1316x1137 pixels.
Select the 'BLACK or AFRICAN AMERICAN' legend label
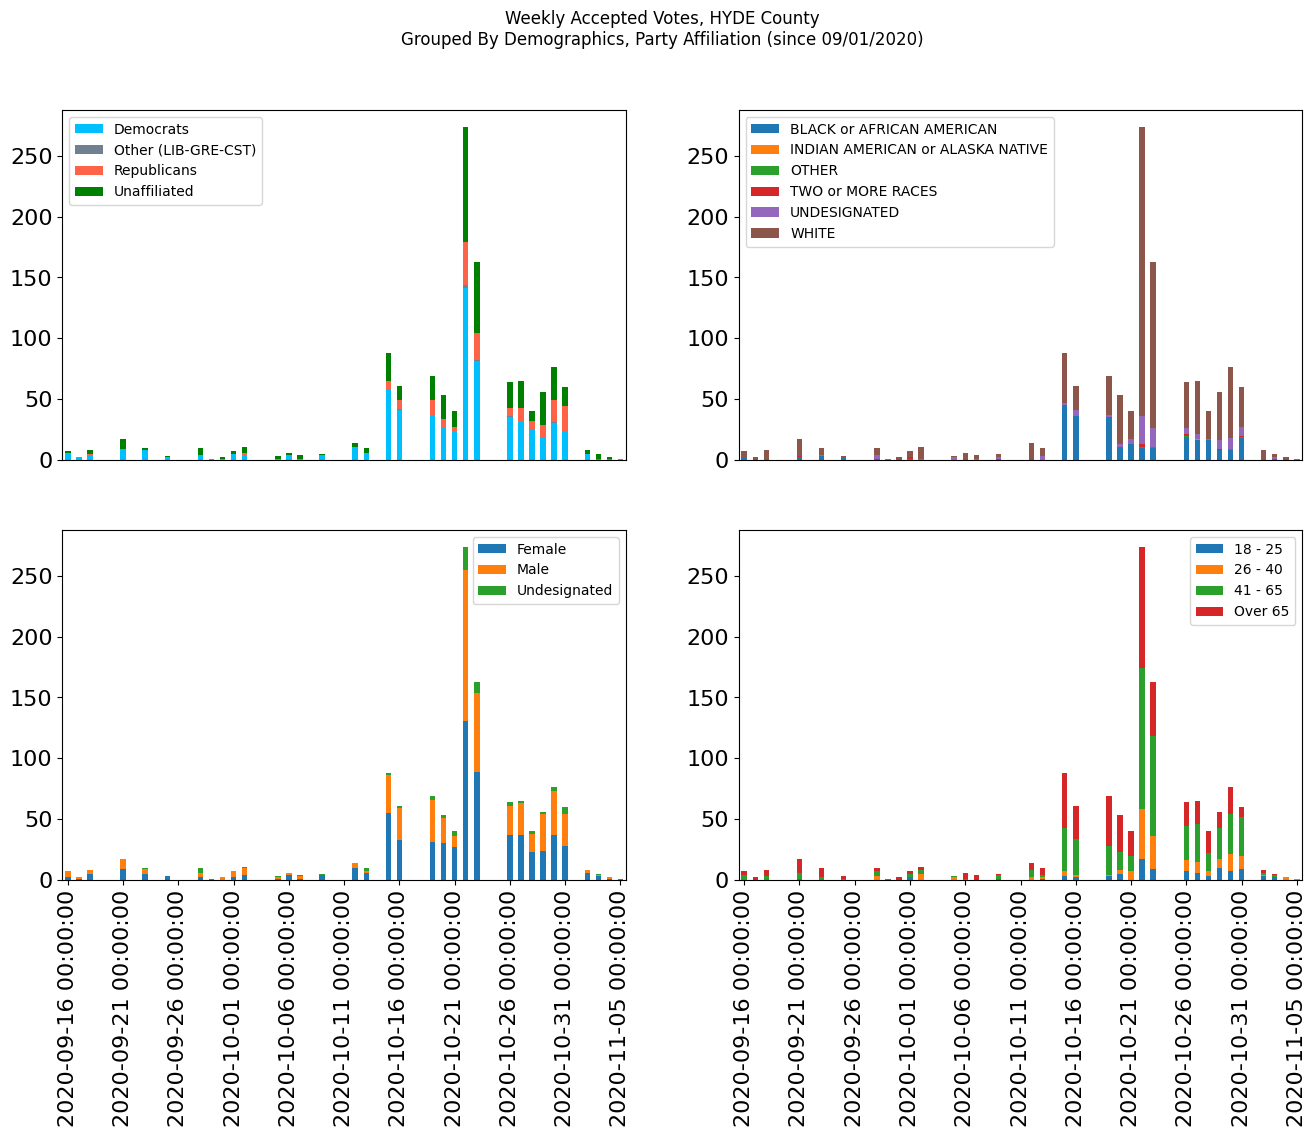(893, 129)
